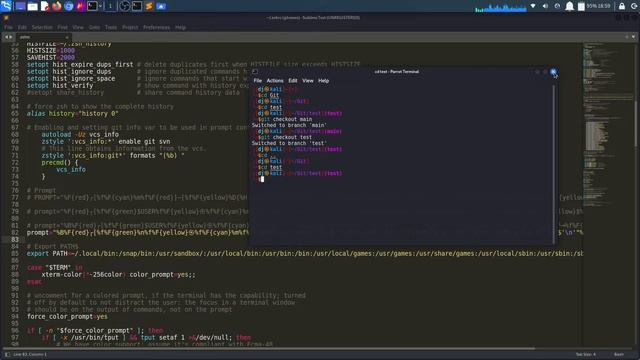Open terminal emulator launcher in panel
640x360 pixels.
(x=92, y=6)
